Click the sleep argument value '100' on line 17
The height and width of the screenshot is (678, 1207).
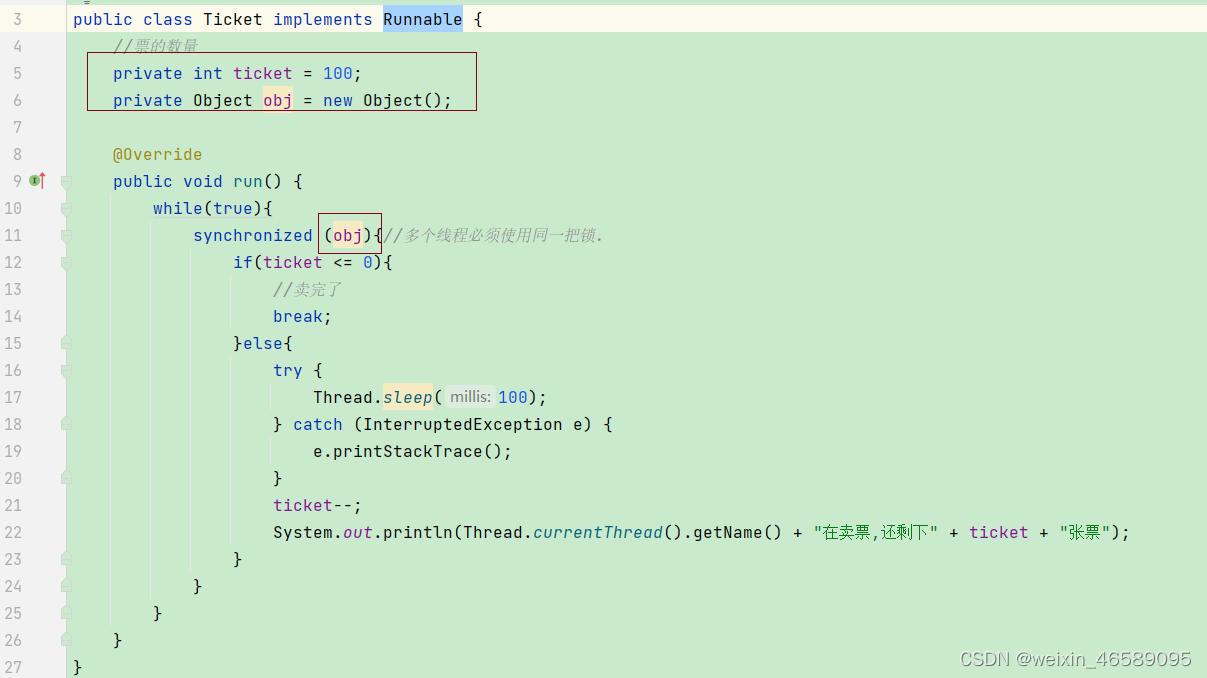coord(513,397)
